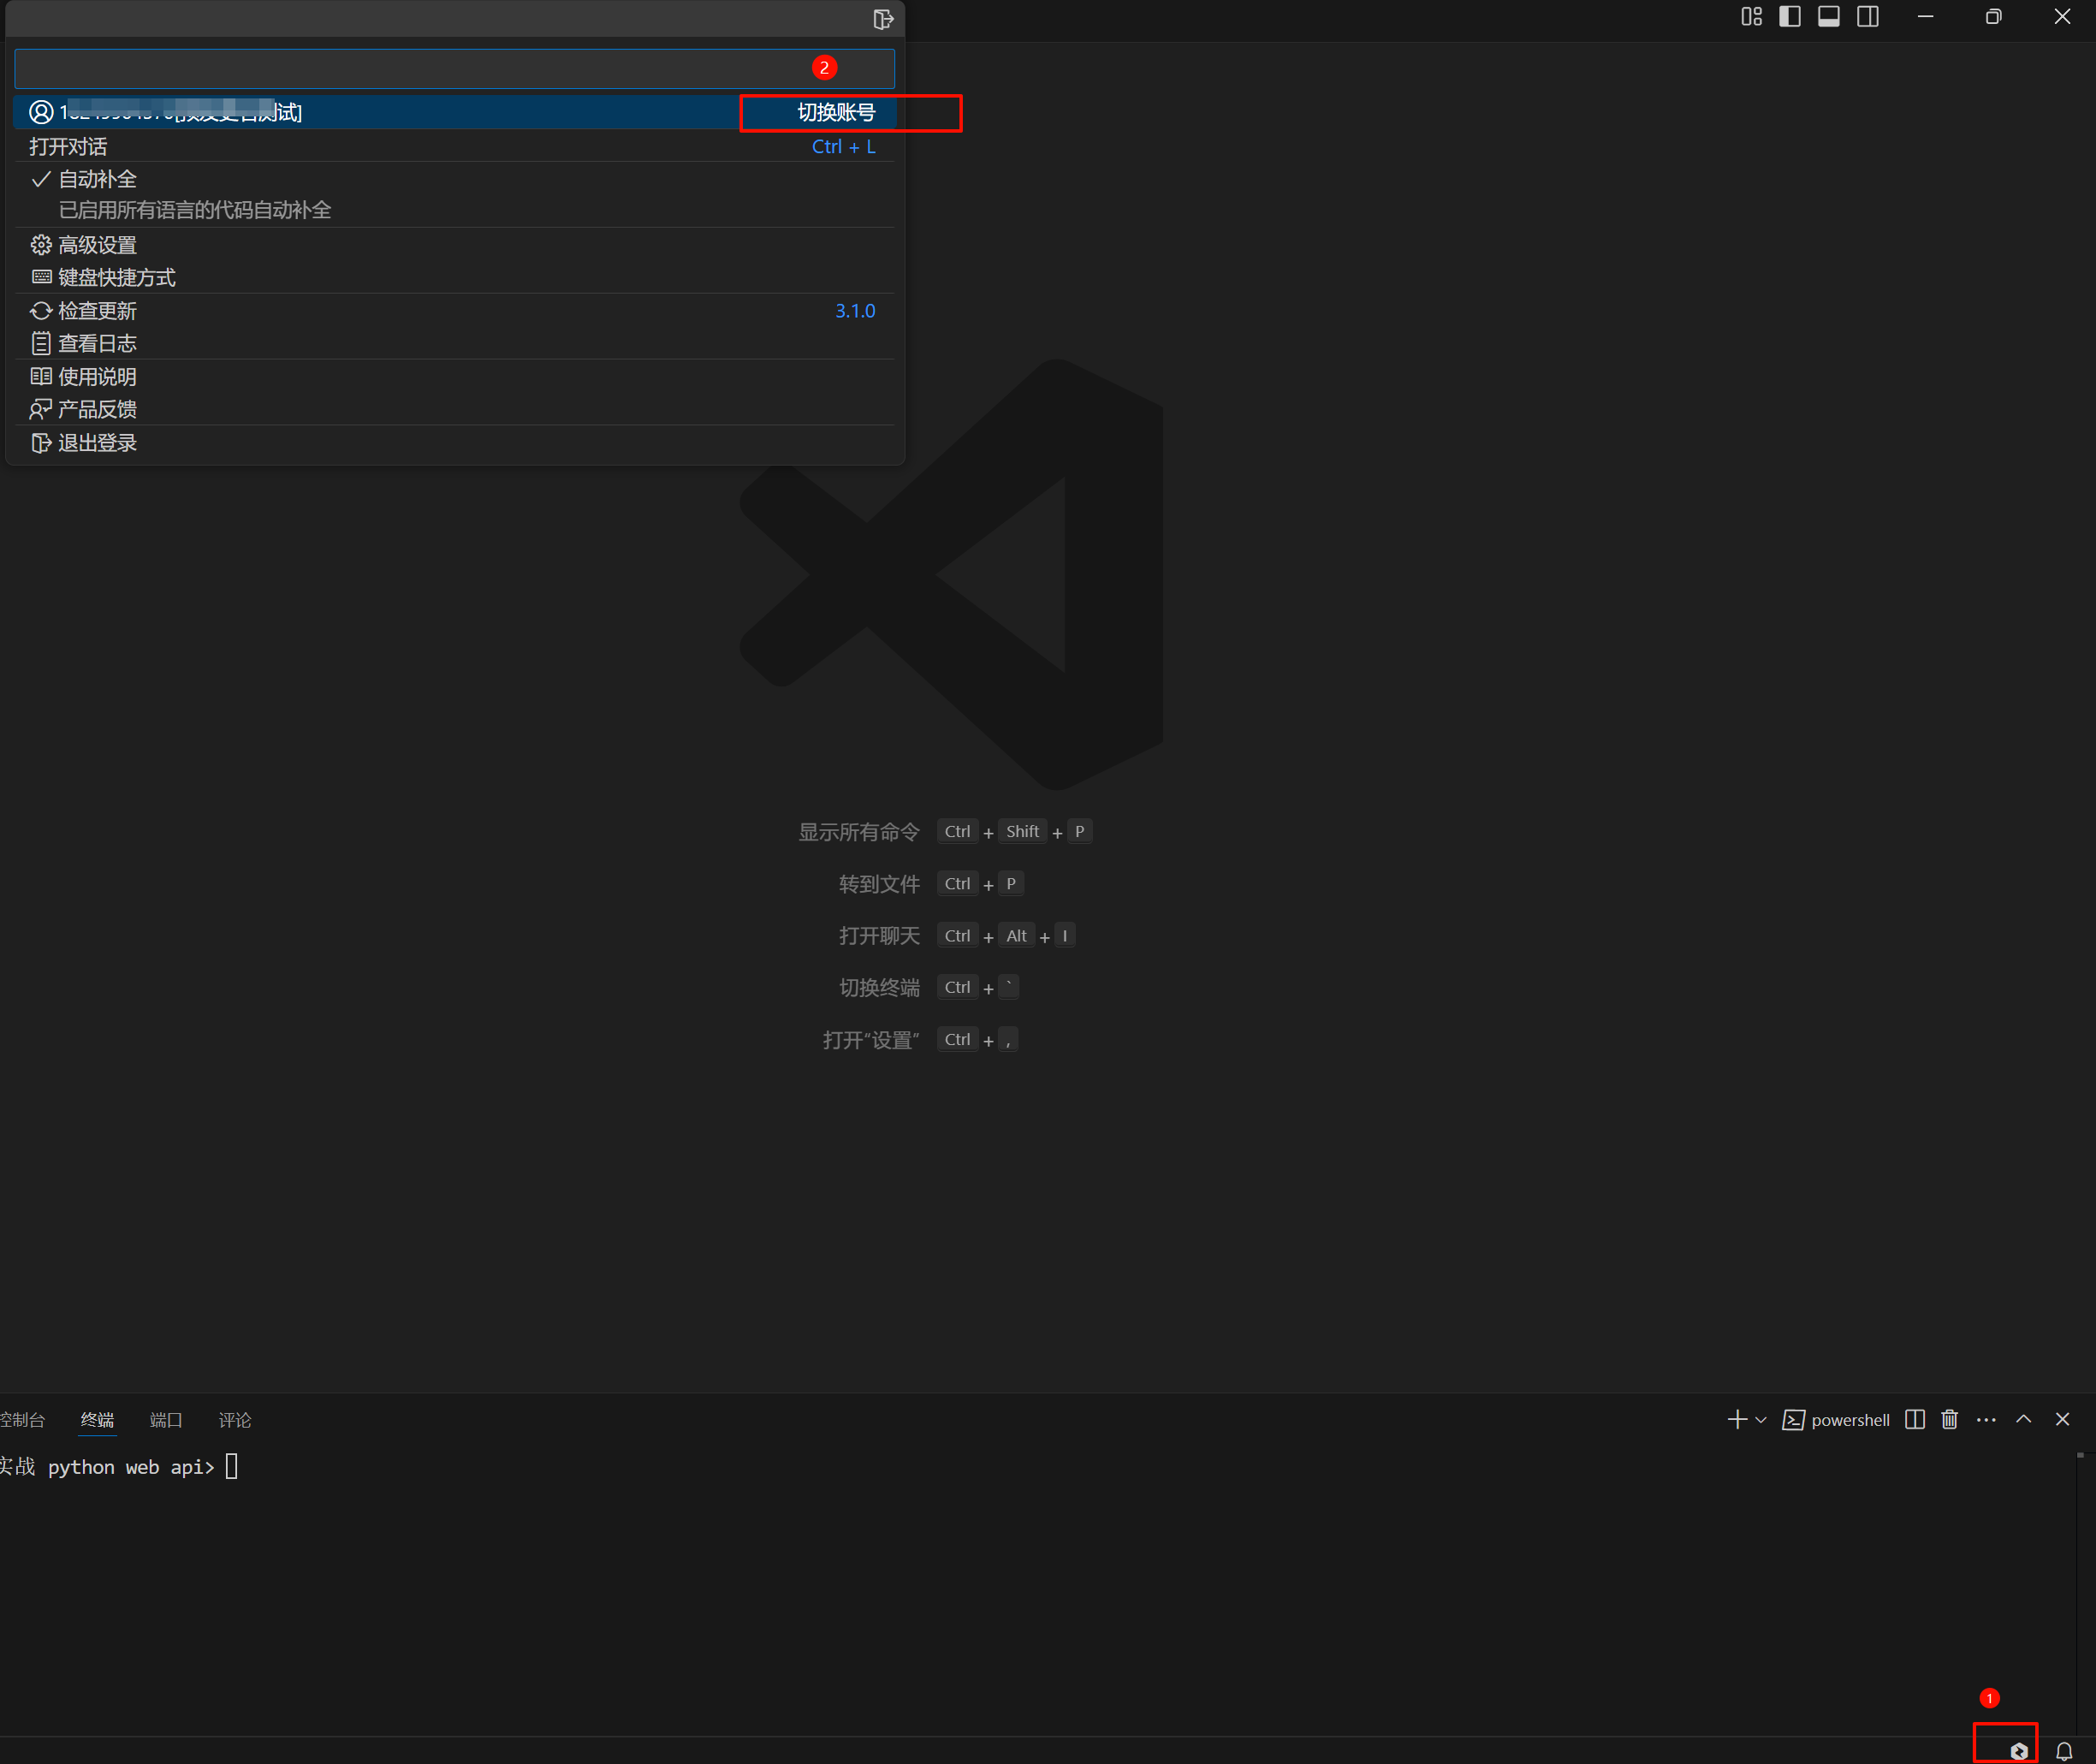The height and width of the screenshot is (1764, 2096).
Task: Click the sign-out icon above search box
Action: [x=882, y=19]
